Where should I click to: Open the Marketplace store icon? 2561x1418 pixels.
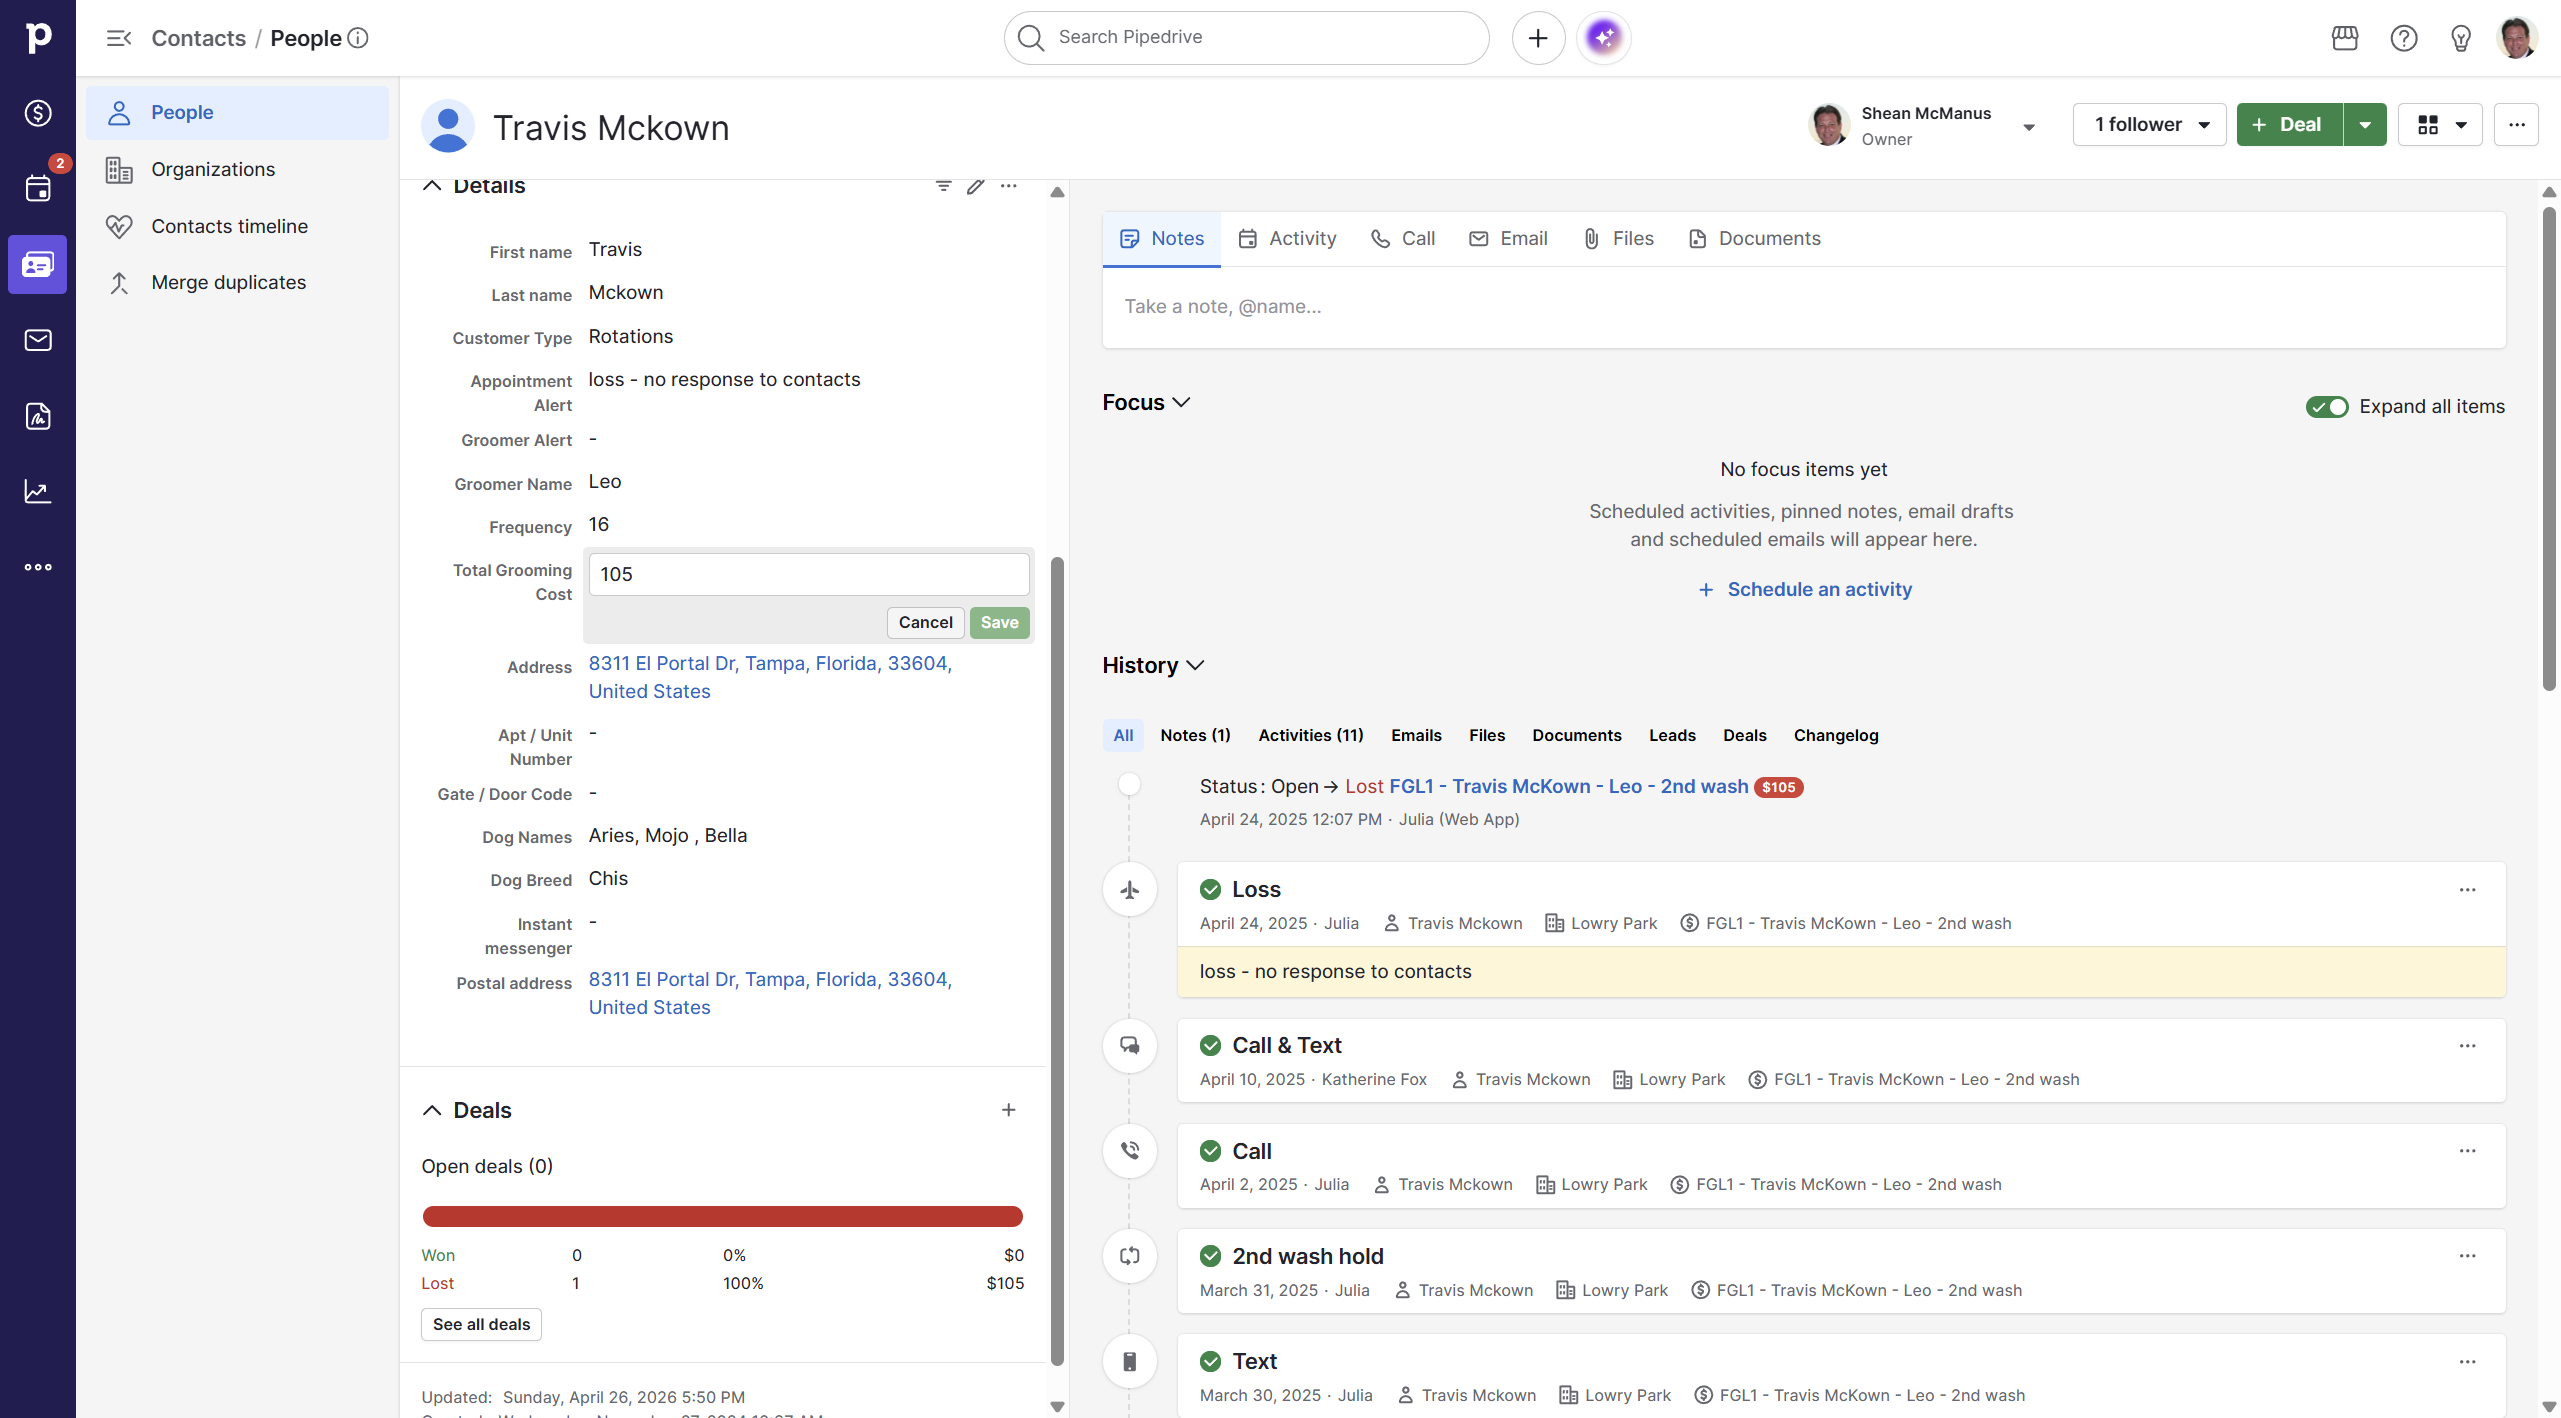pyautogui.click(x=2344, y=38)
